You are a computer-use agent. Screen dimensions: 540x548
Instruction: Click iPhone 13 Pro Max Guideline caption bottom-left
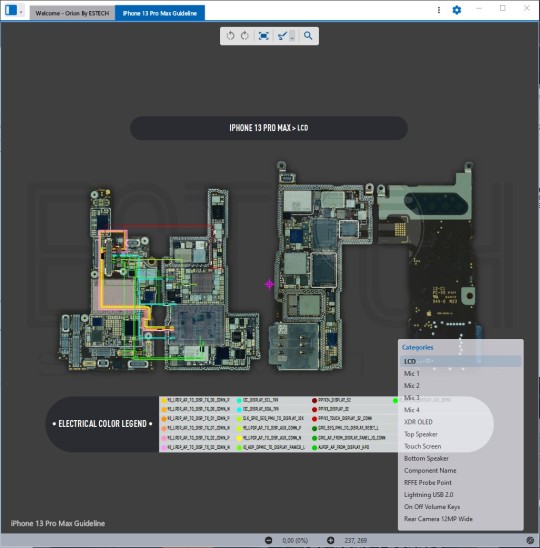click(58, 524)
